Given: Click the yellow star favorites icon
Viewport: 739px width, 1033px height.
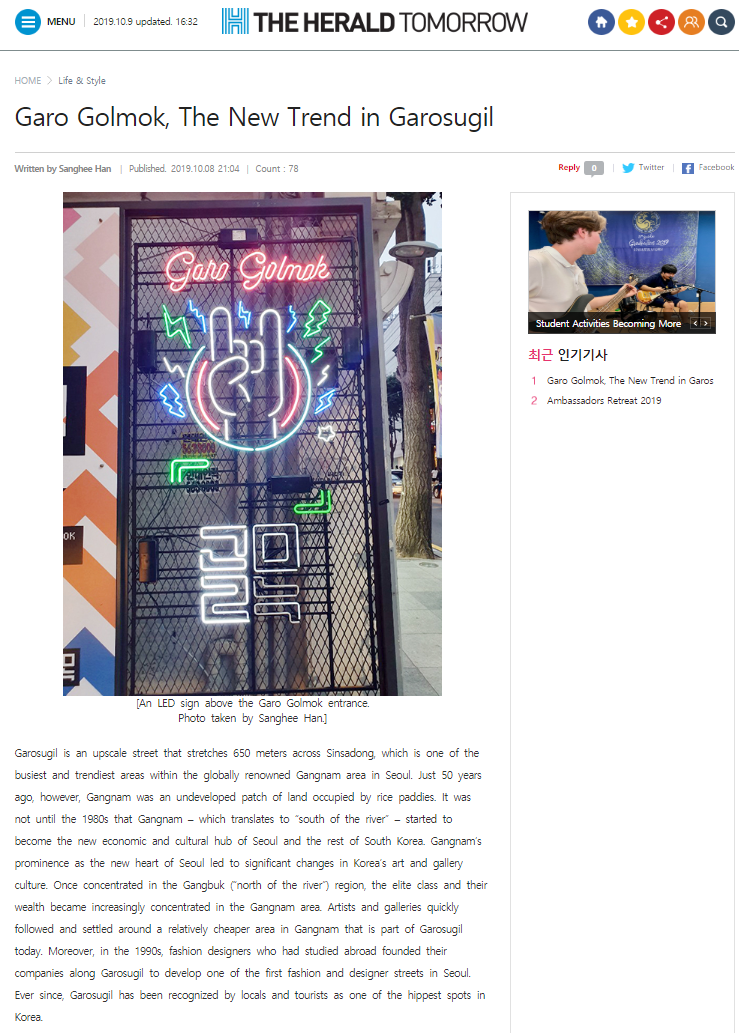Looking at the screenshot, I should 631,22.
